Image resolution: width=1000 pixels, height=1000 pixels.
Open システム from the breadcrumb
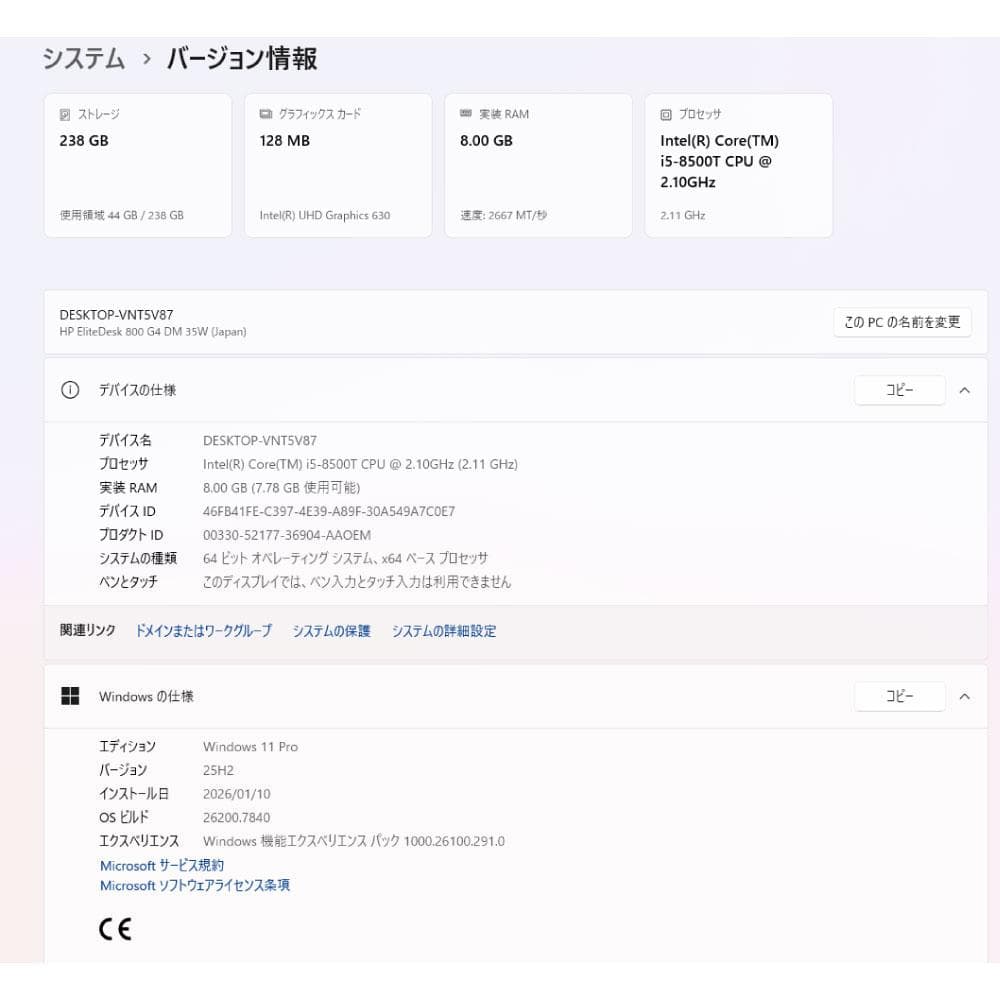coord(79,58)
